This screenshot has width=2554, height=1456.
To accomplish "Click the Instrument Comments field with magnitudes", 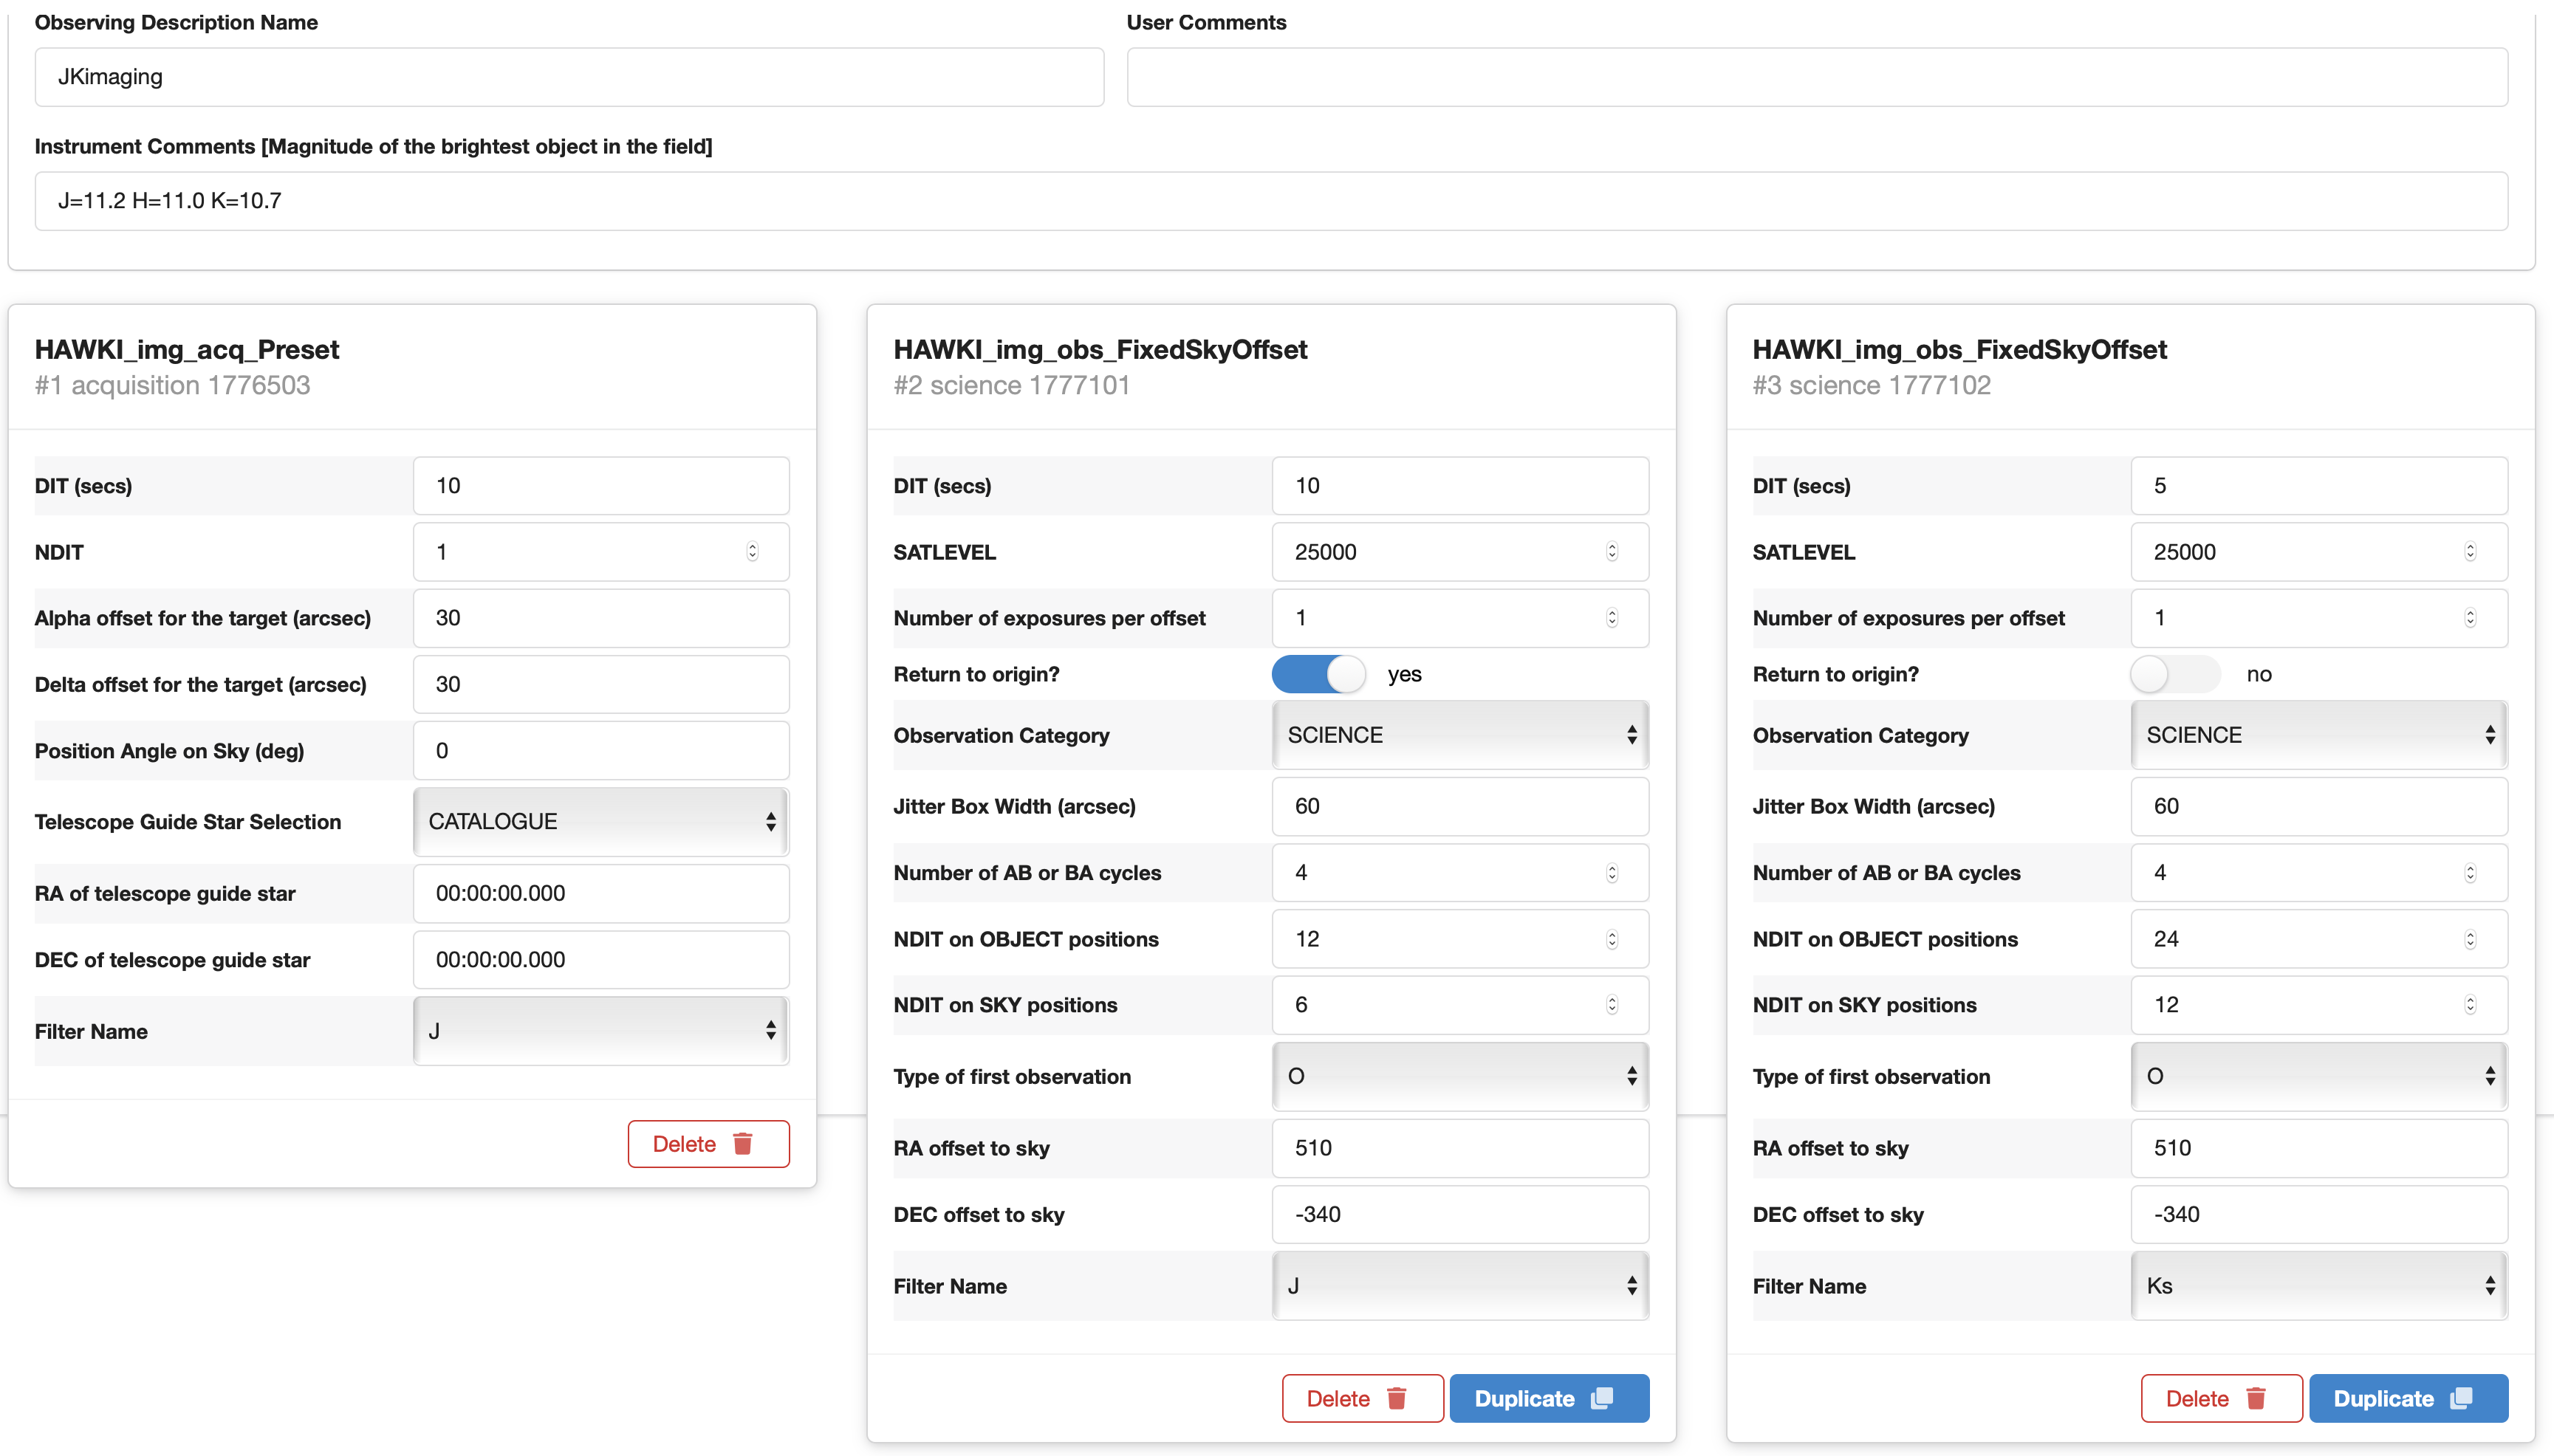I will coord(1271,201).
